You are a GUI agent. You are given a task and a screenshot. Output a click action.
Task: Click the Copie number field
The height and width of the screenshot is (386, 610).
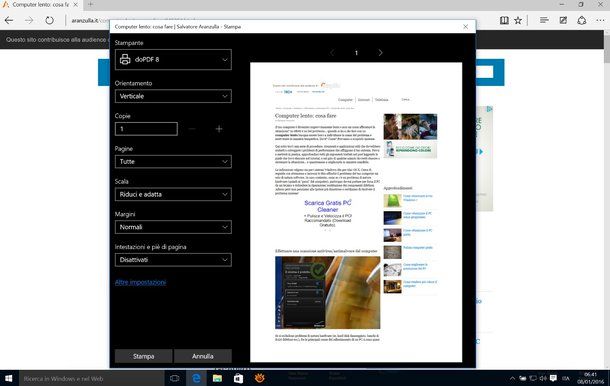[x=146, y=129]
